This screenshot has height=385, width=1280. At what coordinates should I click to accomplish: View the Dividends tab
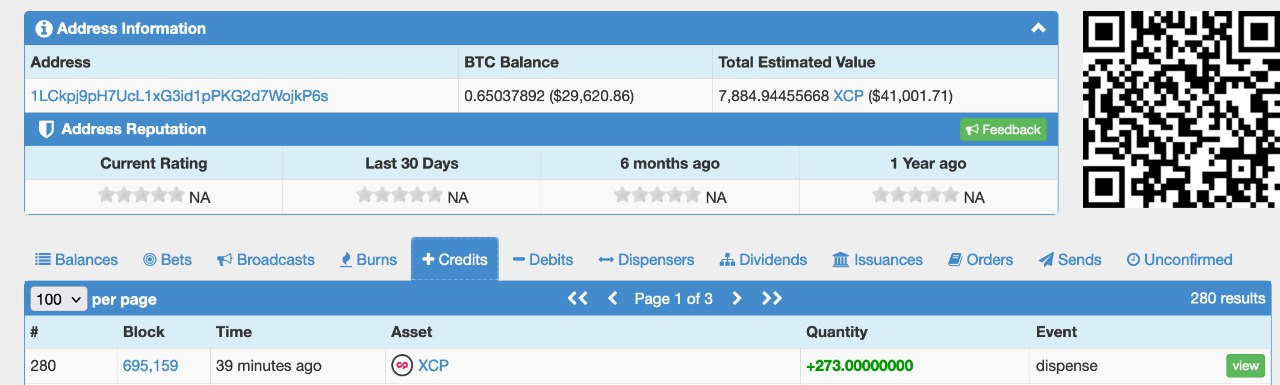[763, 259]
